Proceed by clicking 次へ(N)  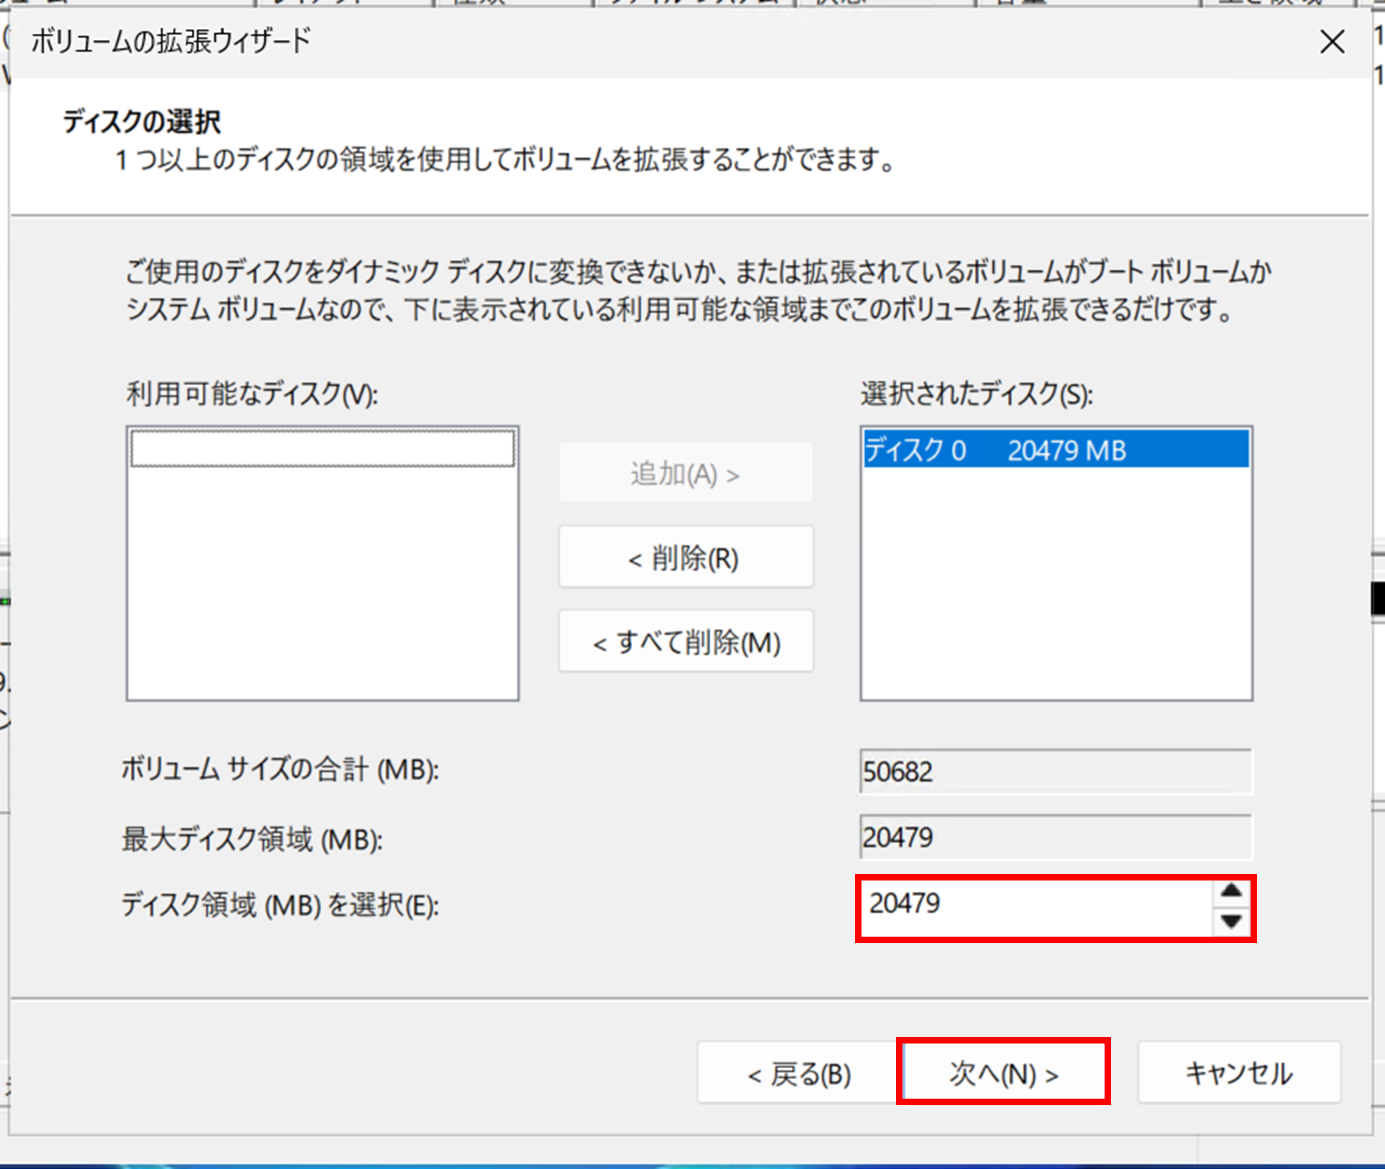pyautogui.click(x=1003, y=1070)
